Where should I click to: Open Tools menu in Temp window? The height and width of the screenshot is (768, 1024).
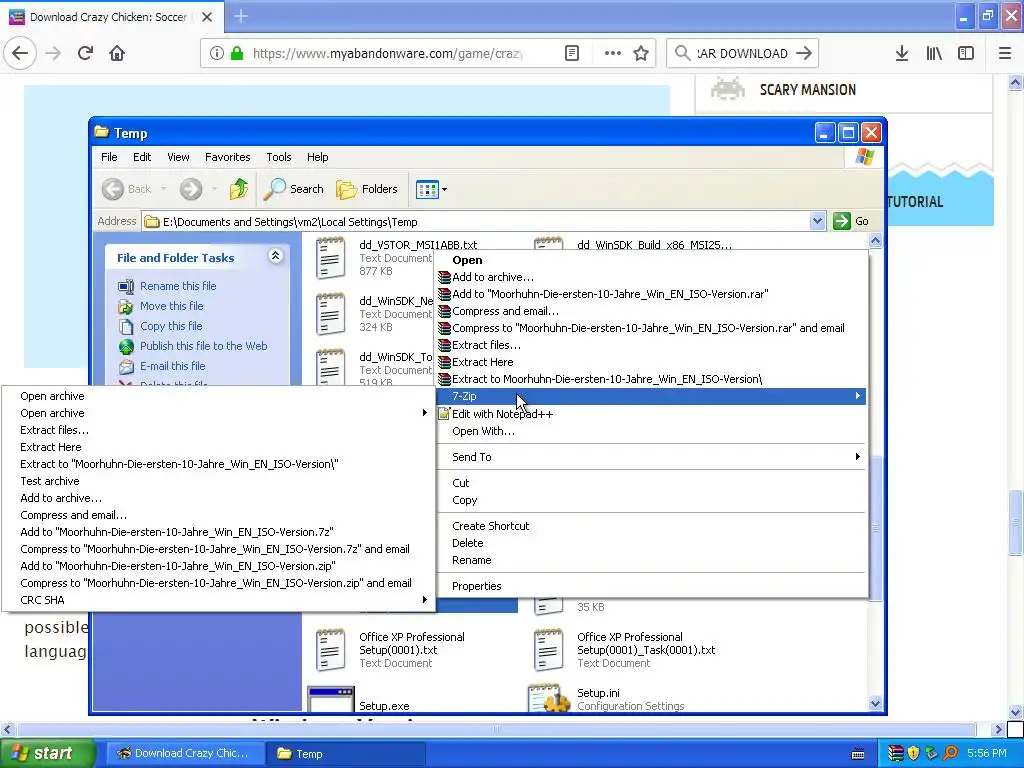click(278, 157)
